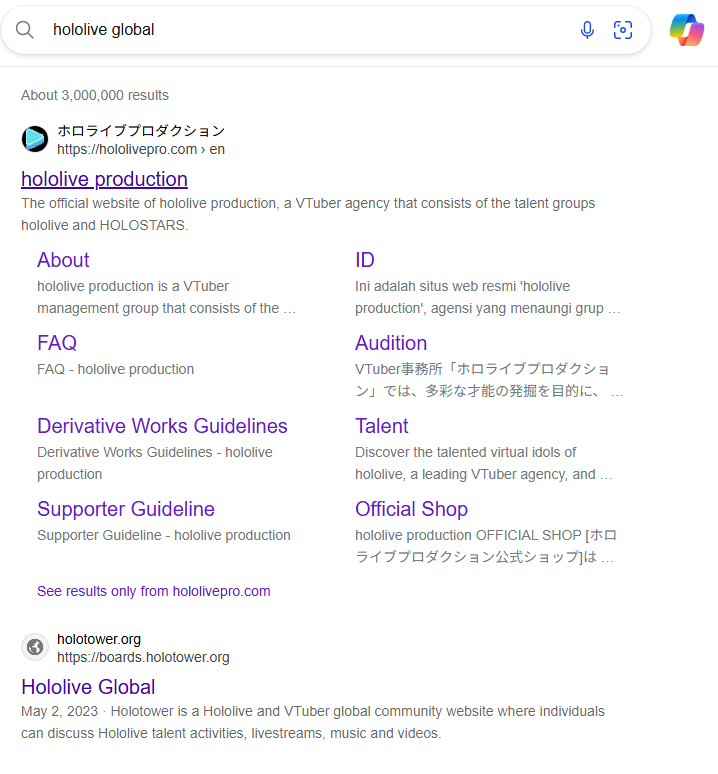
Task: Click the hololive production OFFICIAL SHOP snippet
Action: pos(486,546)
